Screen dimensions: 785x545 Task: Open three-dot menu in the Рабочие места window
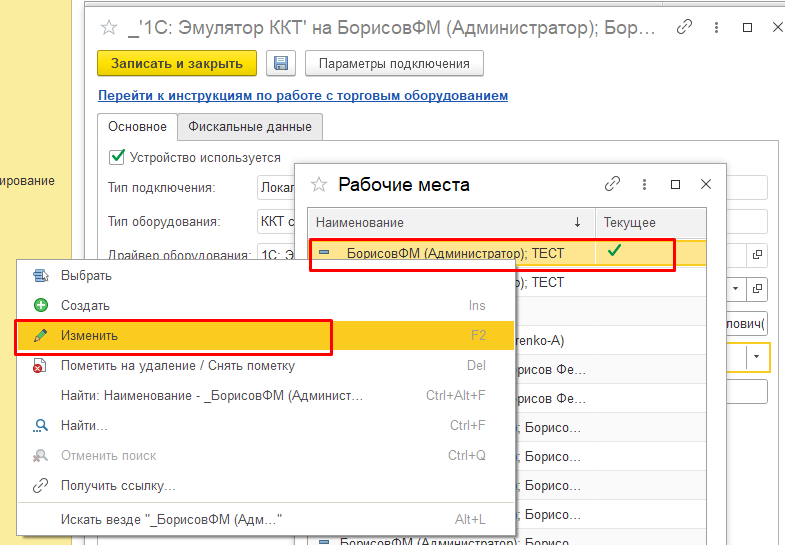(x=644, y=185)
